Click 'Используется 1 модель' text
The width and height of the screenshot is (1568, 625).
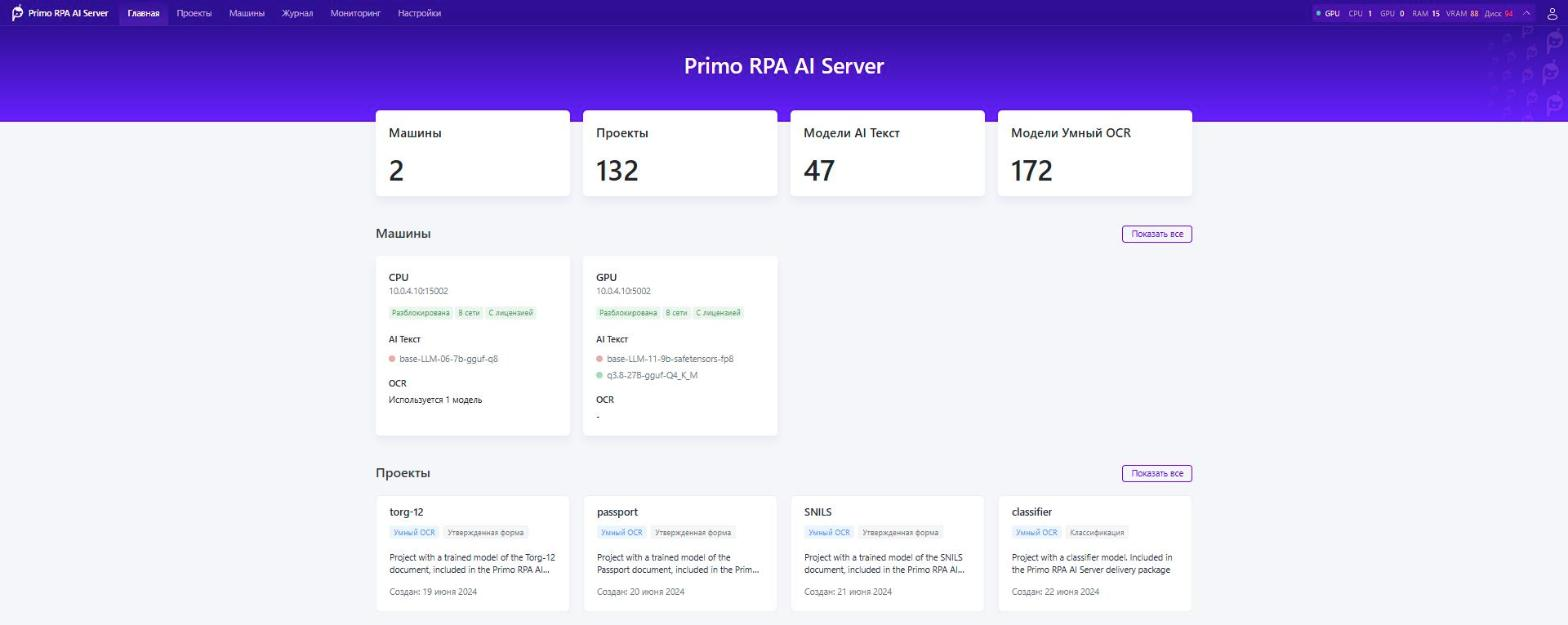(435, 400)
